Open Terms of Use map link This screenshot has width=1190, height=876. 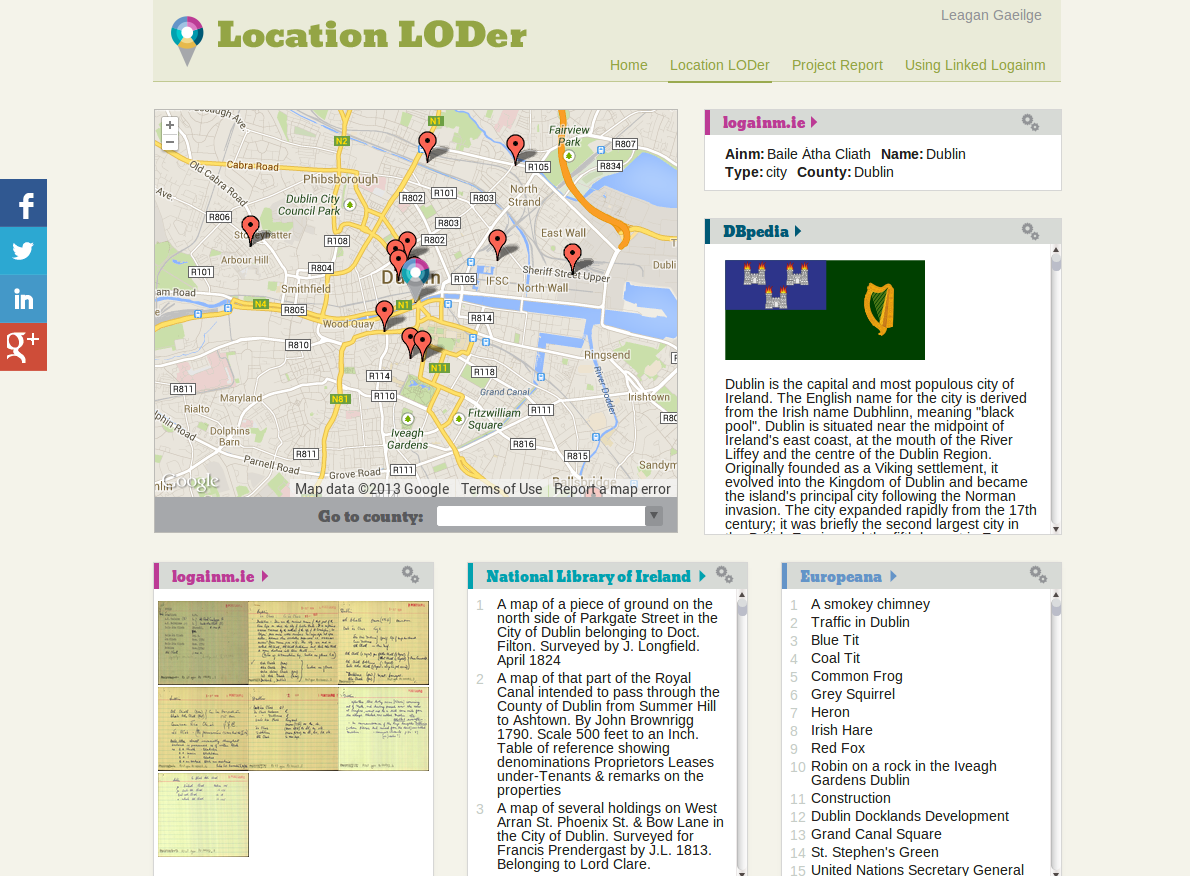coord(501,489)
